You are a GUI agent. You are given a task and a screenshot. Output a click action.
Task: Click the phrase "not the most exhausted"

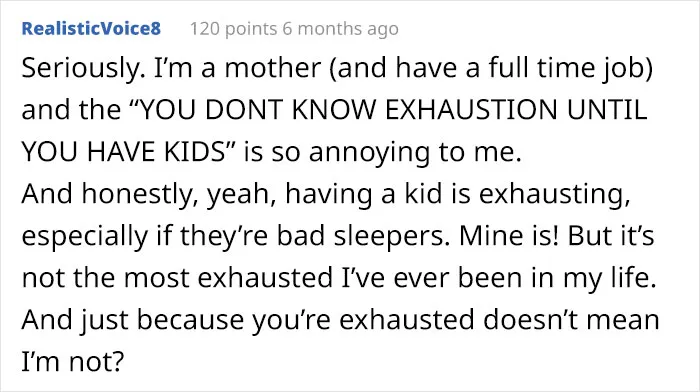(177, 278)
